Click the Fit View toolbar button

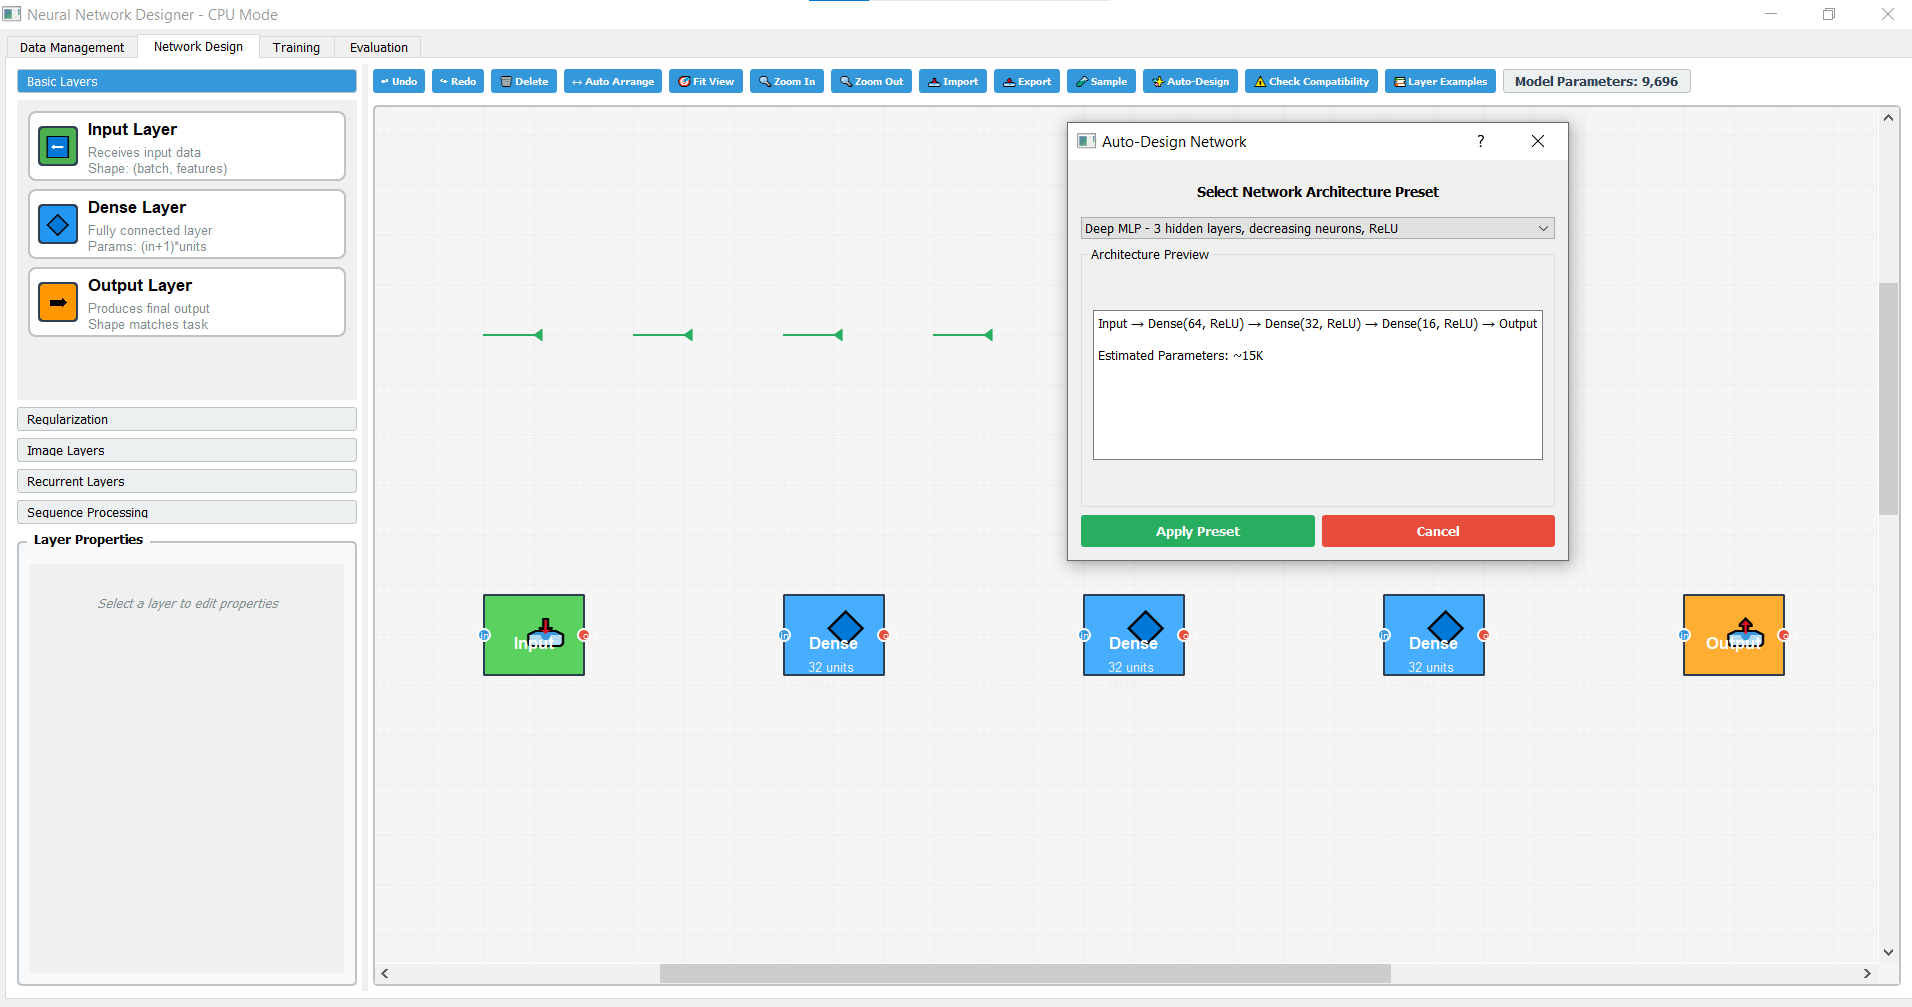pos(706,82)
